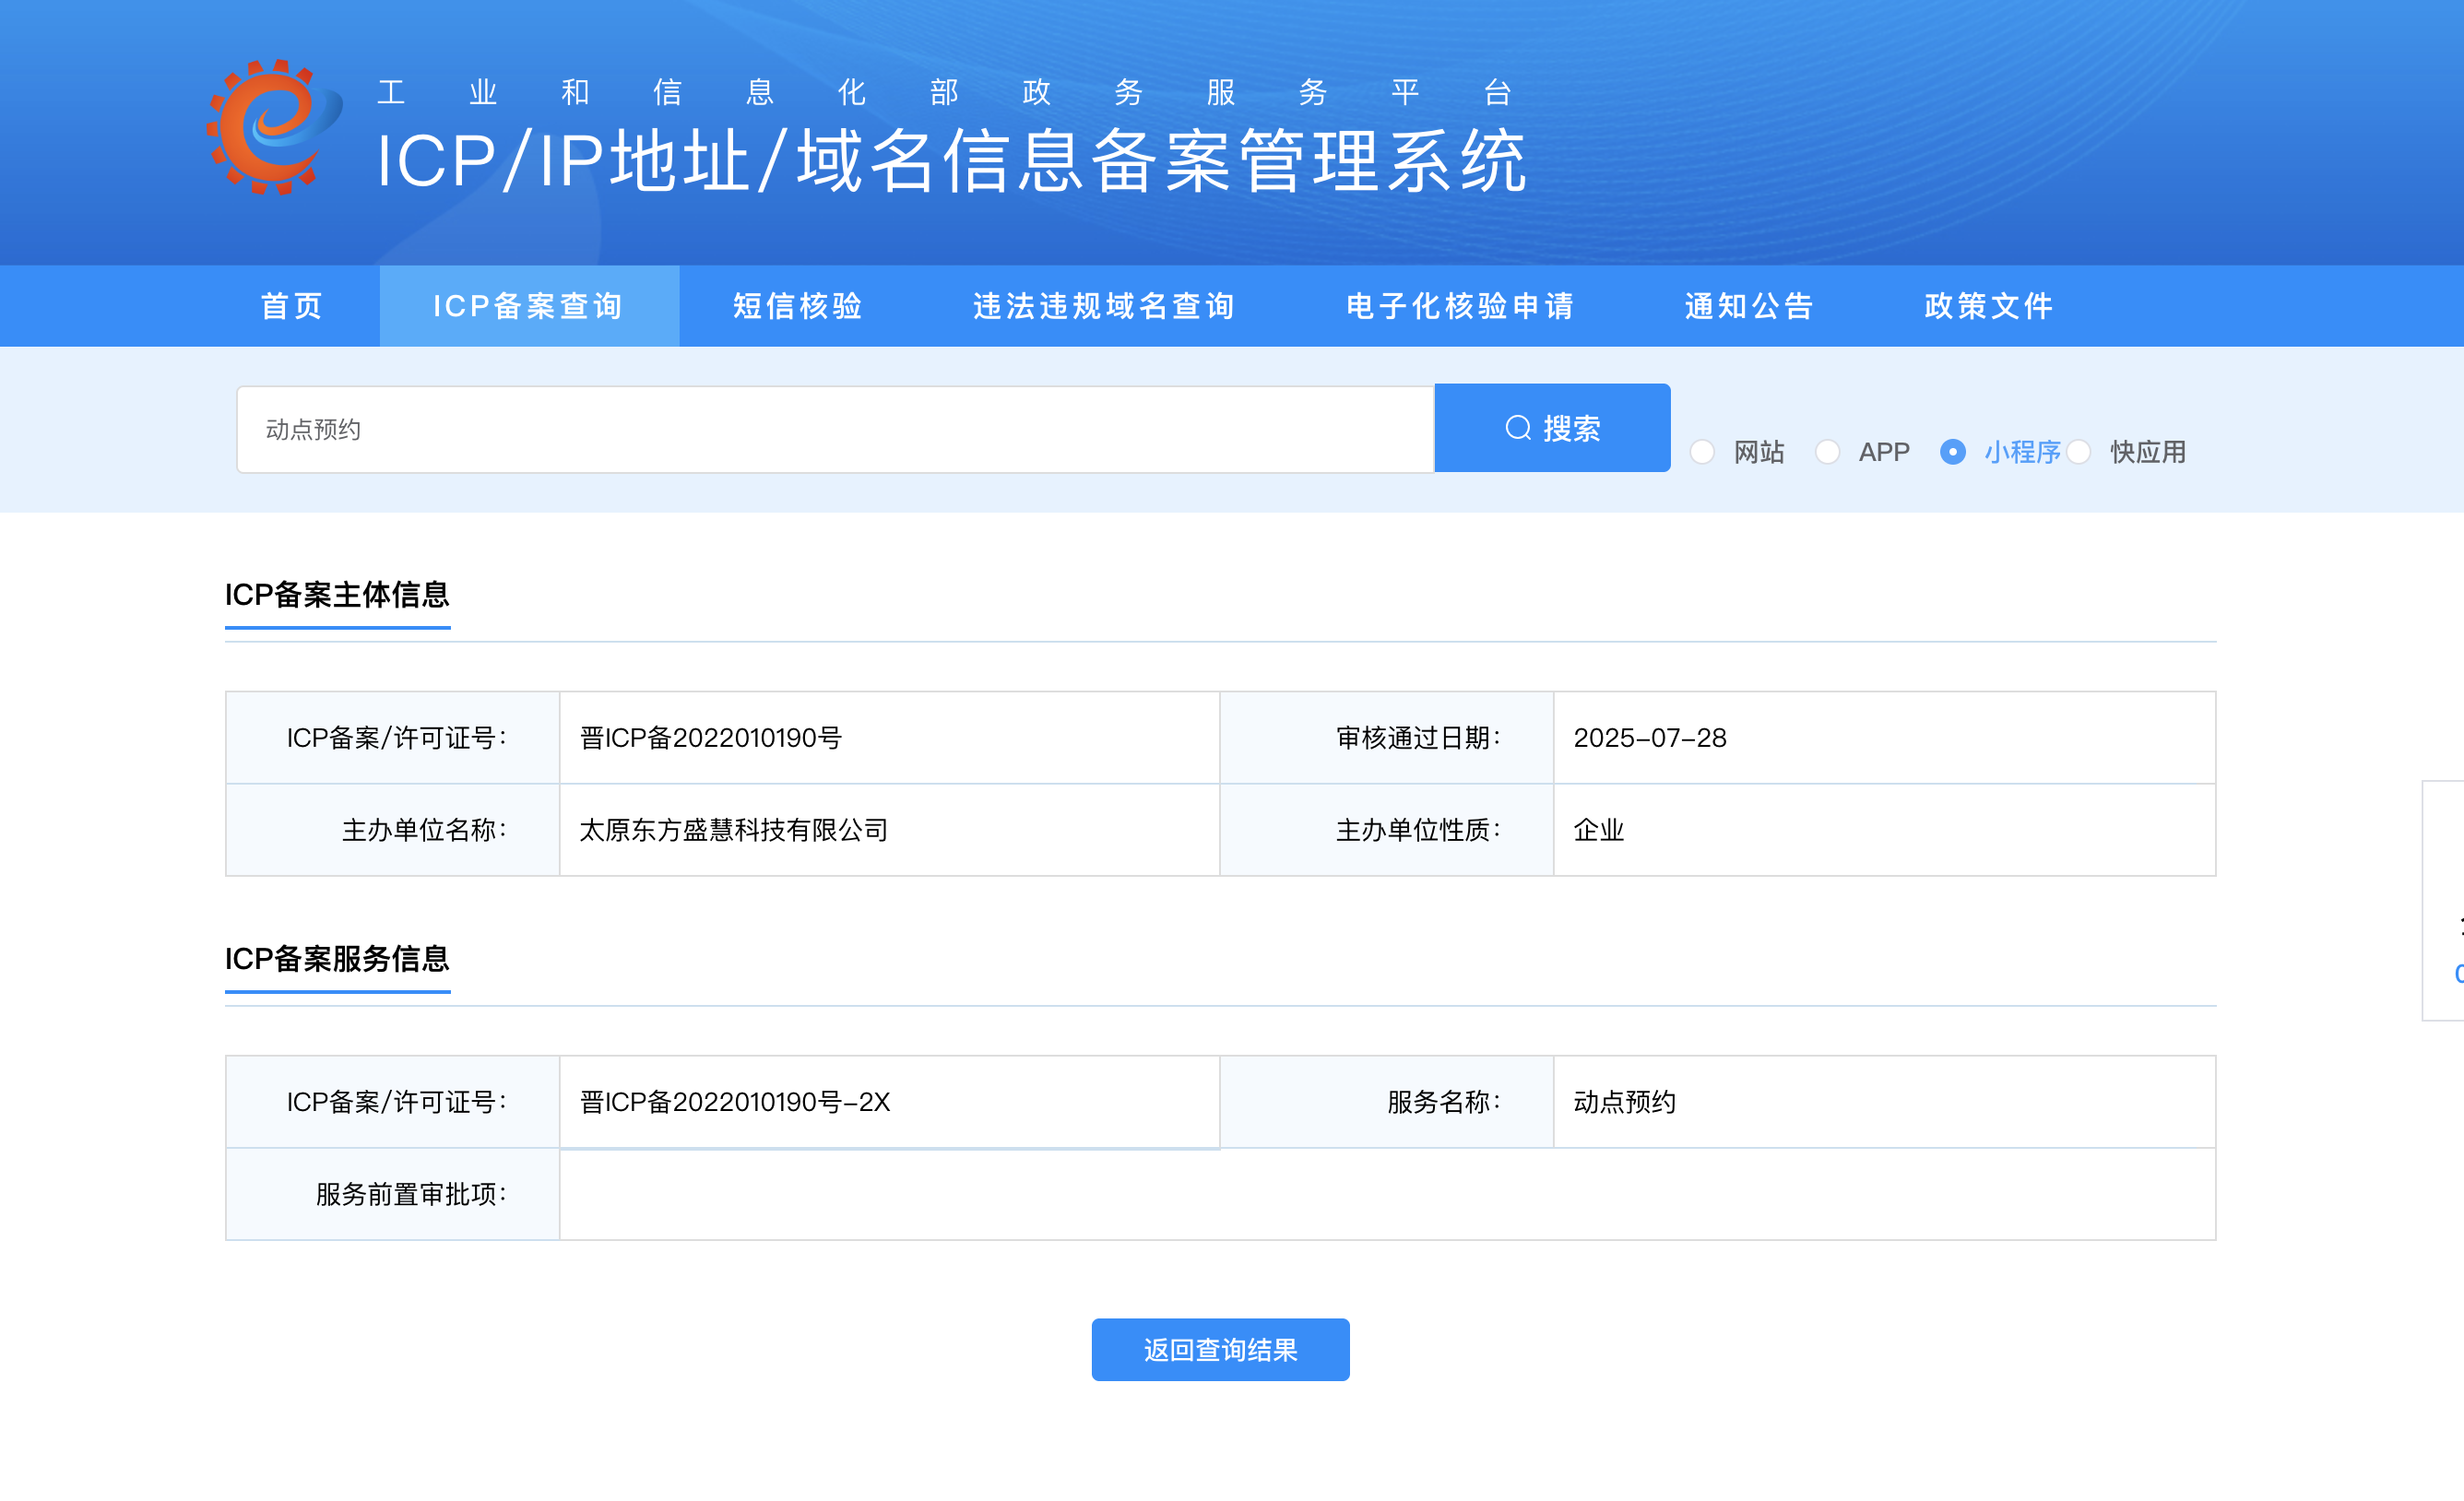Click the magnifier icon in search button
This screenshot has height=1501, width=2464.
1518,428
